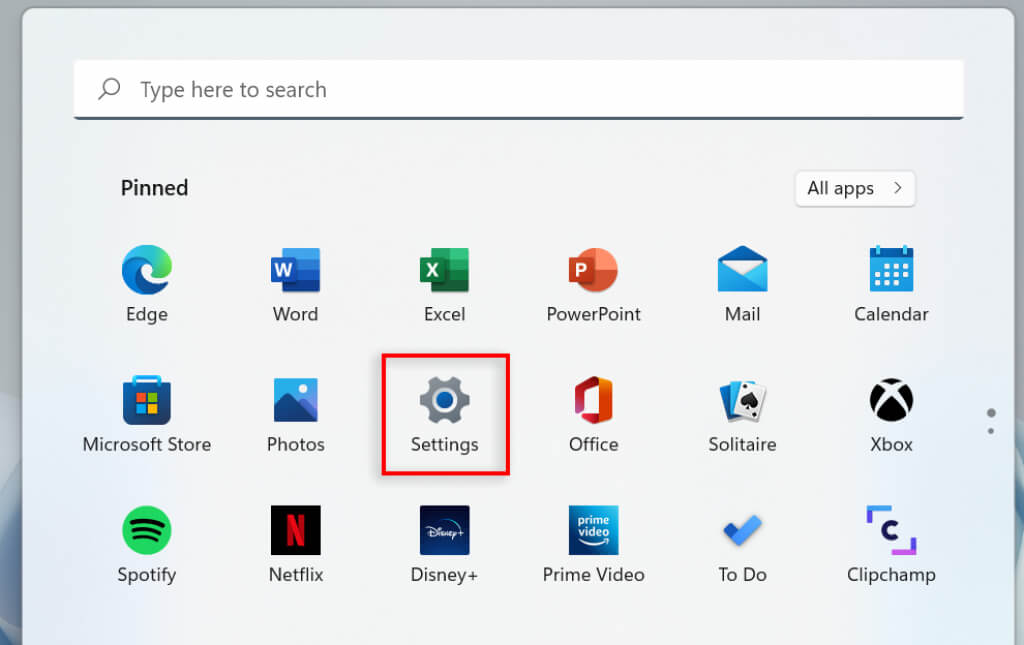Launch Word from pinned apps
Screen dimensions: 1024x645
click(x=296, y=270)
